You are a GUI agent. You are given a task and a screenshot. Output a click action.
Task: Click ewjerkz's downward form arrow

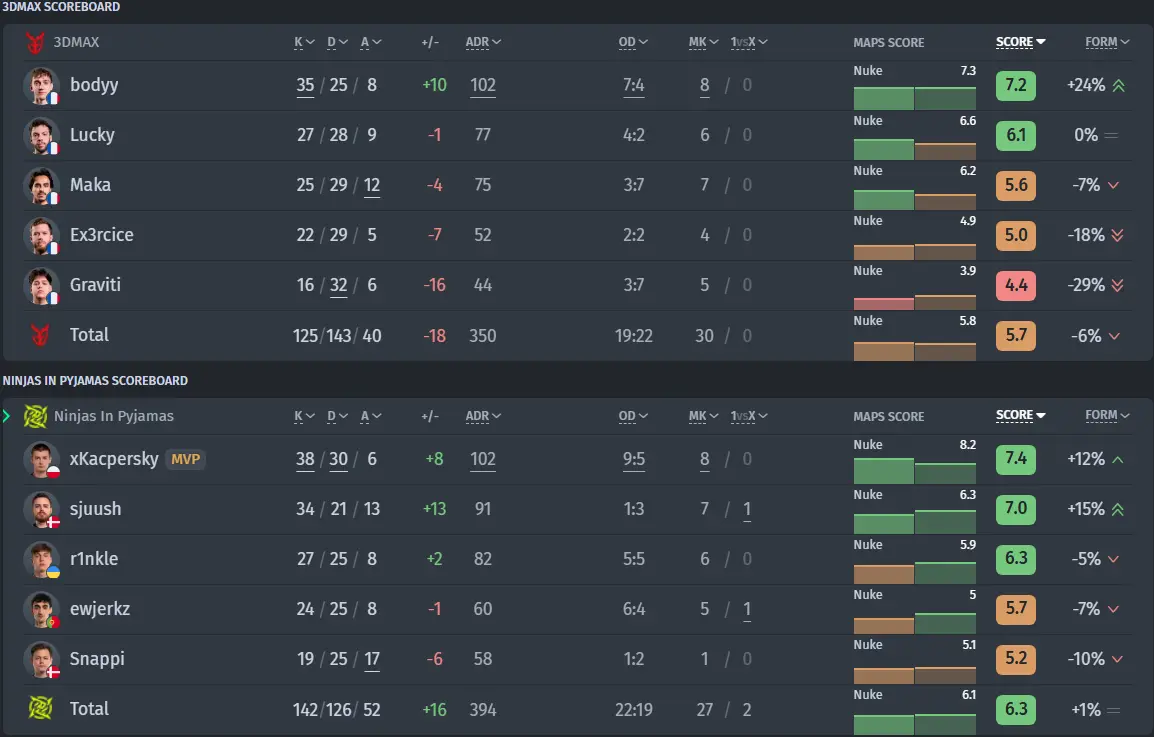1114,610
